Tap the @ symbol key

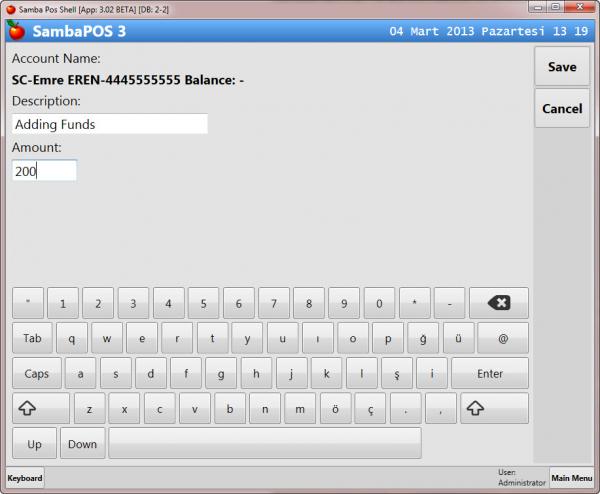tap(503, 339)
